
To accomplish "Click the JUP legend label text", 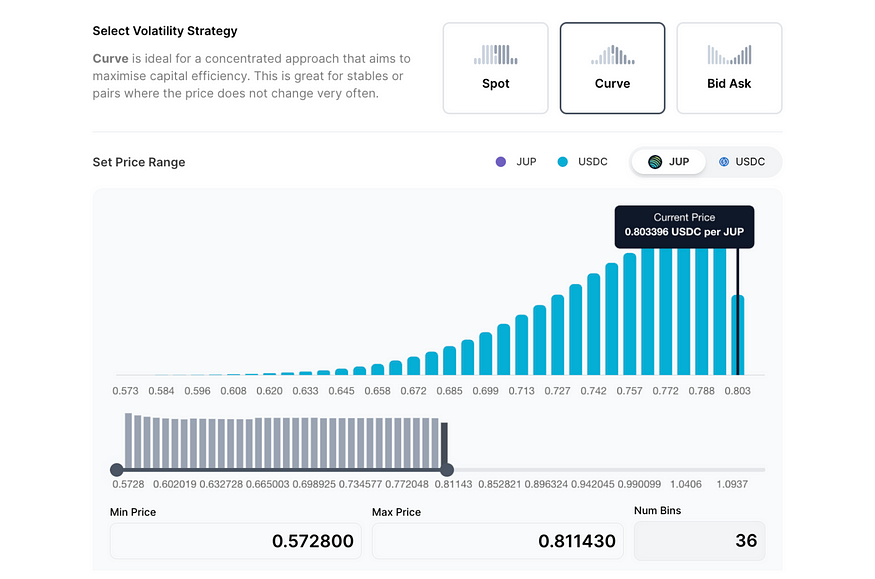I will pos(526,162).
